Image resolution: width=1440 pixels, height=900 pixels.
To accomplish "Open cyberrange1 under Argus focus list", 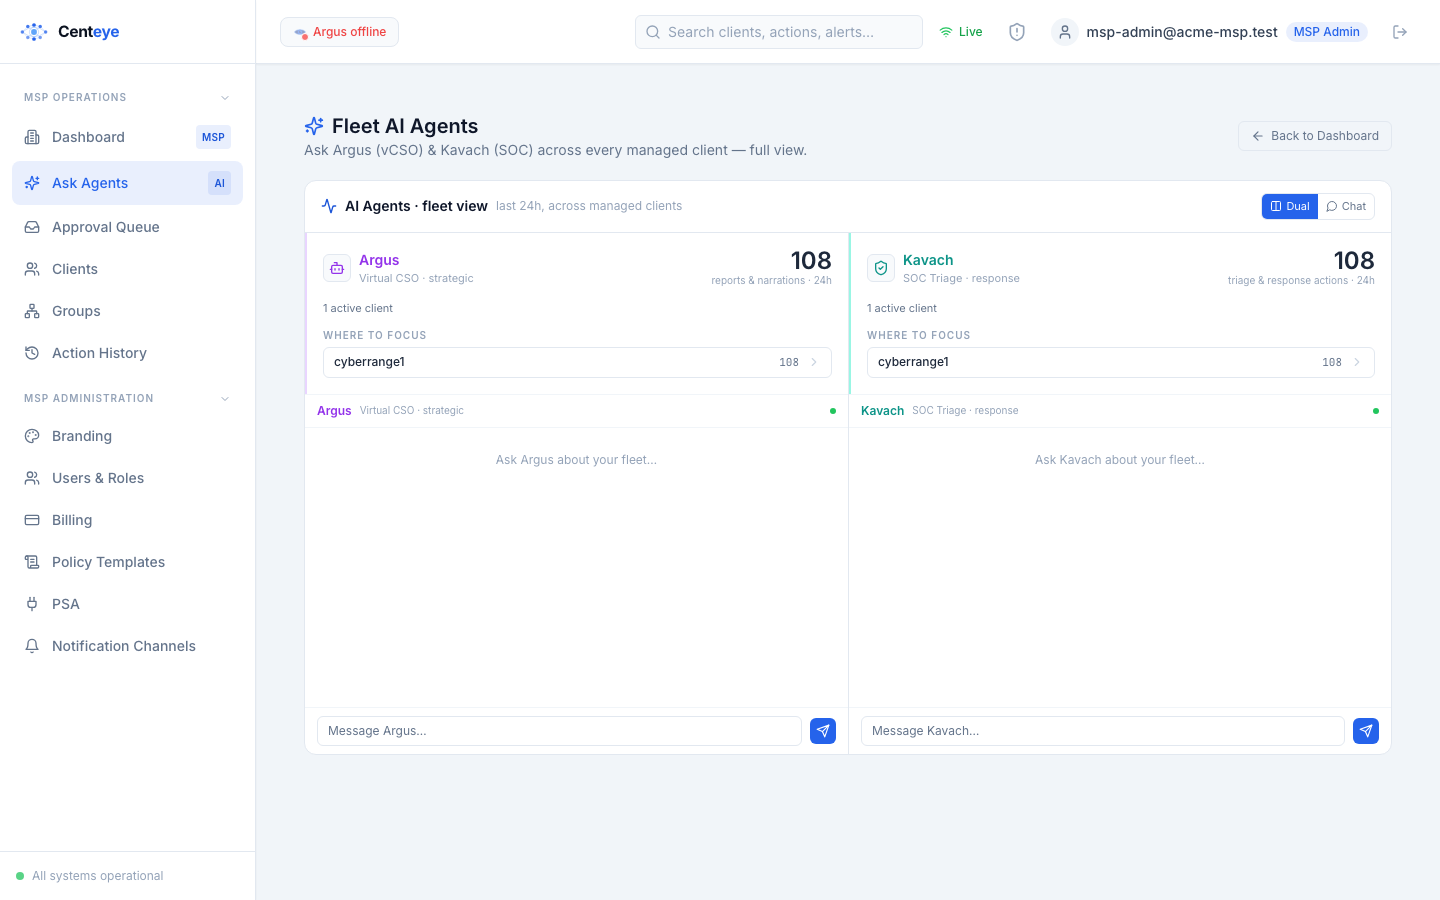I will pyautogui.click(x=577, y=362).
